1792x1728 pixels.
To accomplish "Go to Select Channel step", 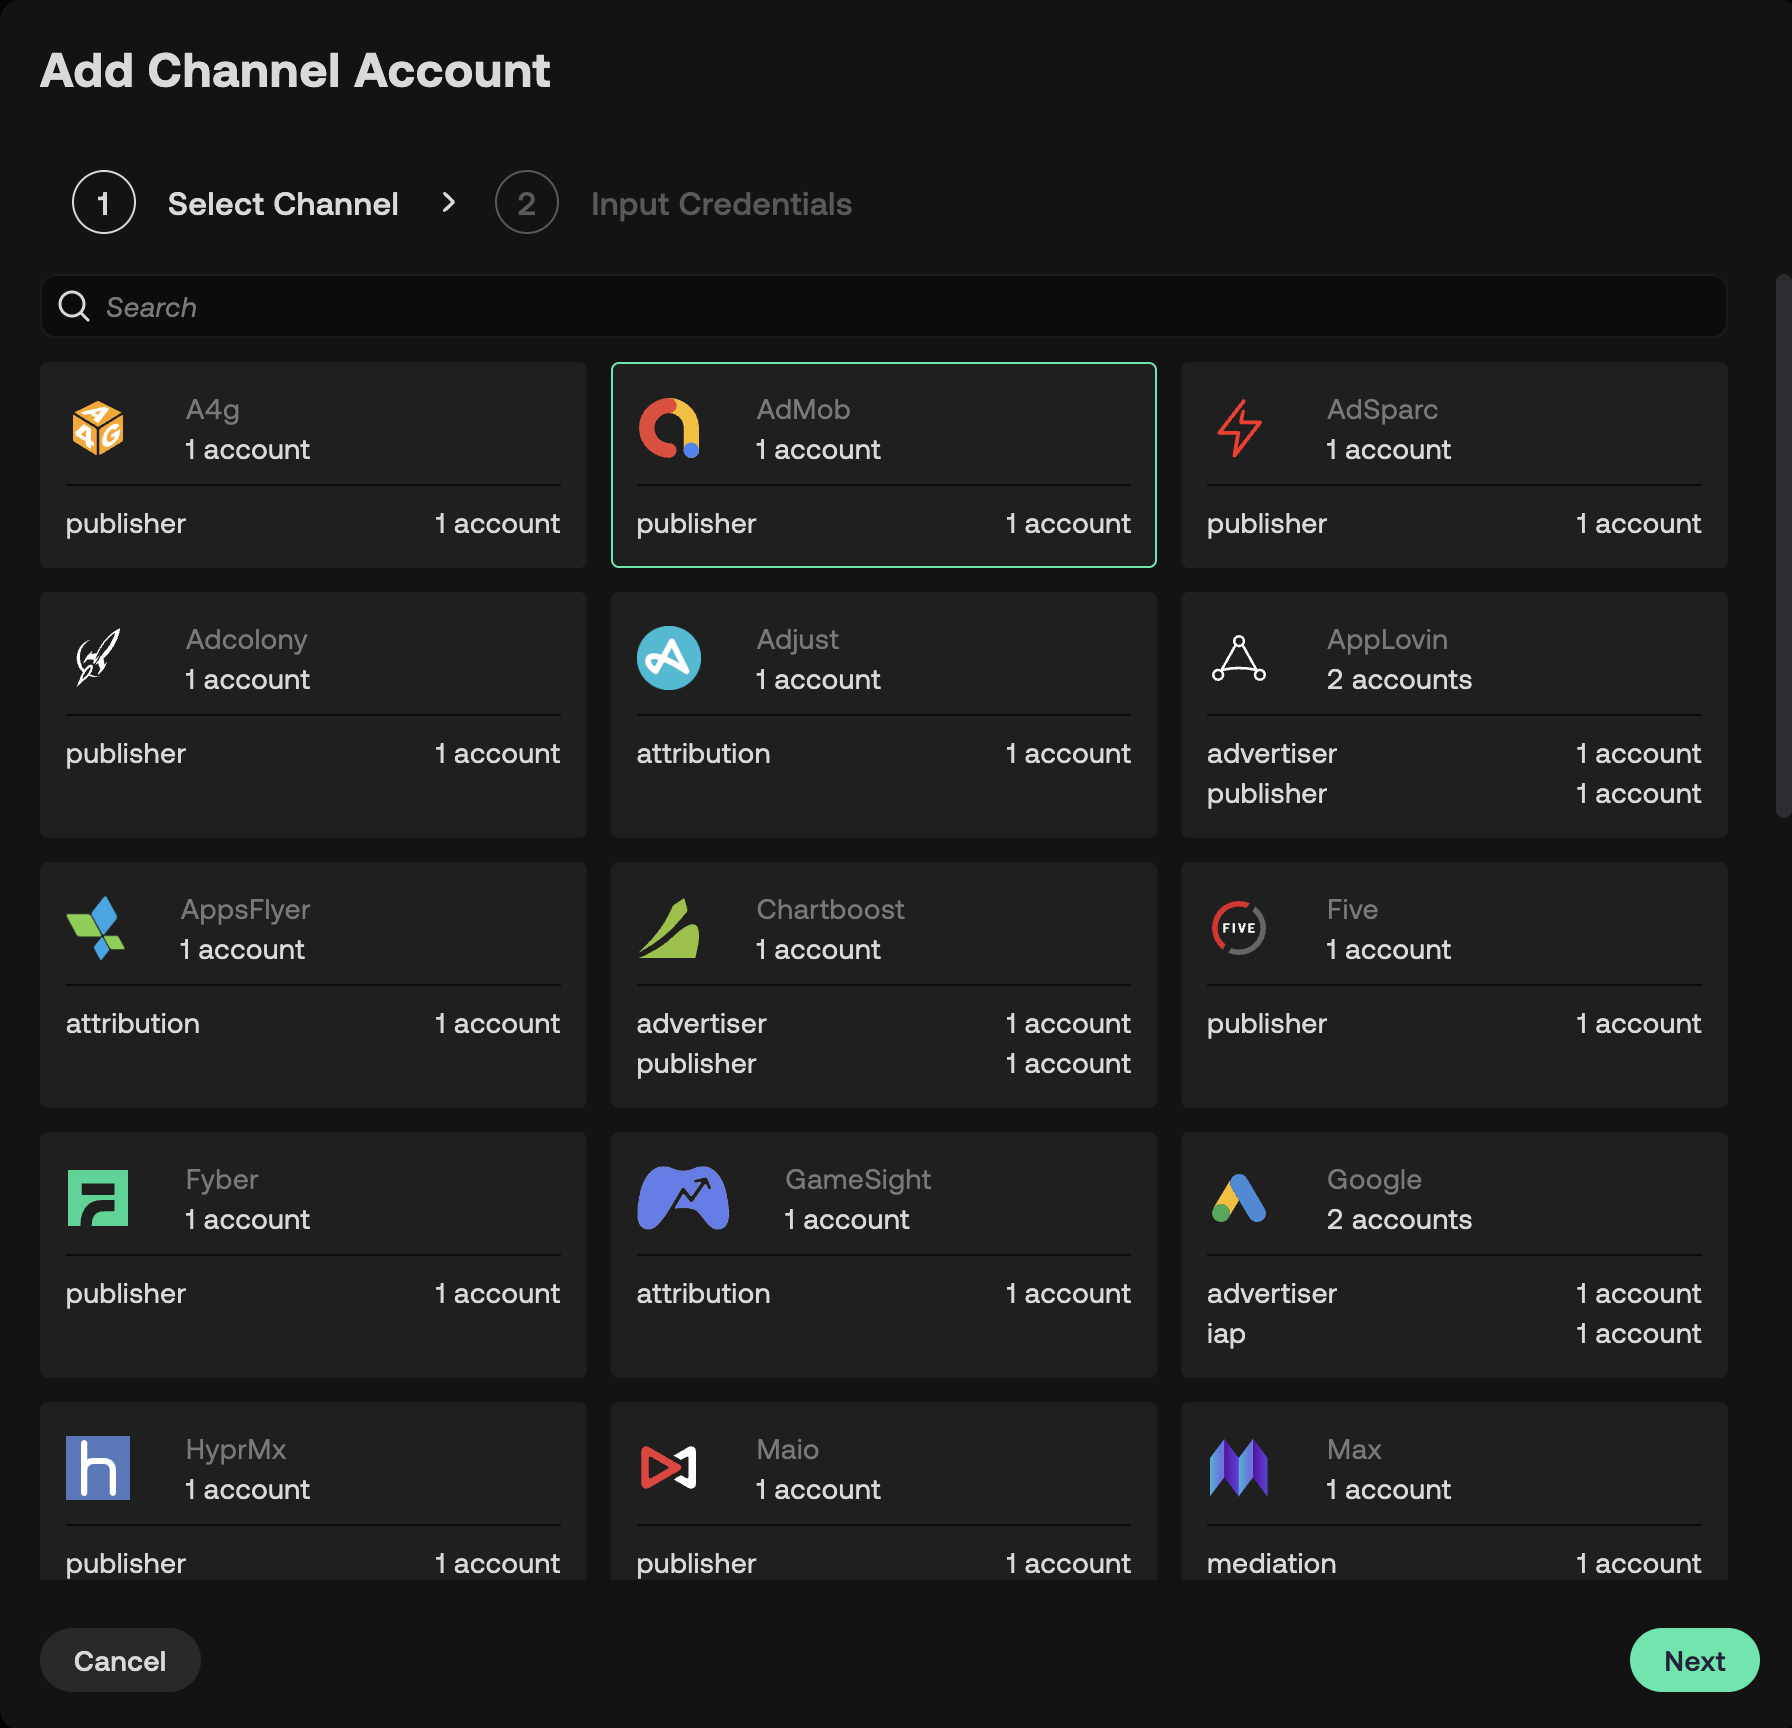I will pos(283,204).
